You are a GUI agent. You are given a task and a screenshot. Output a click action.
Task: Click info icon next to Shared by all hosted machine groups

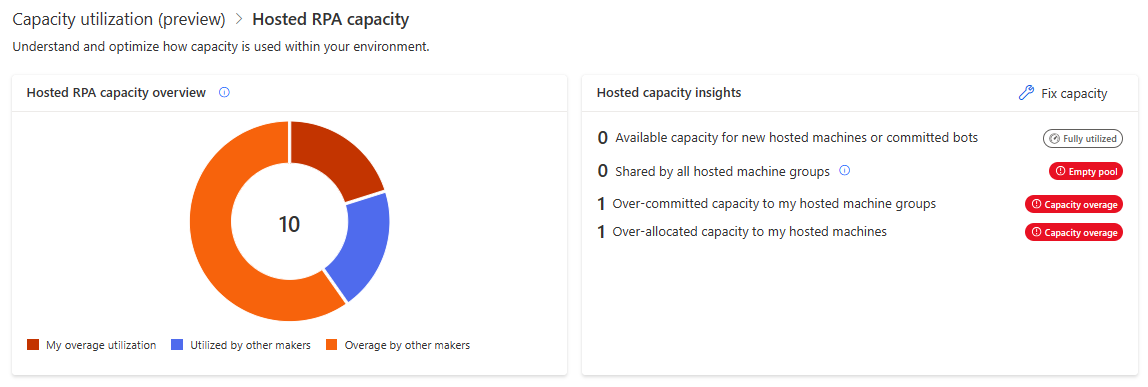[x=844, y=170]
